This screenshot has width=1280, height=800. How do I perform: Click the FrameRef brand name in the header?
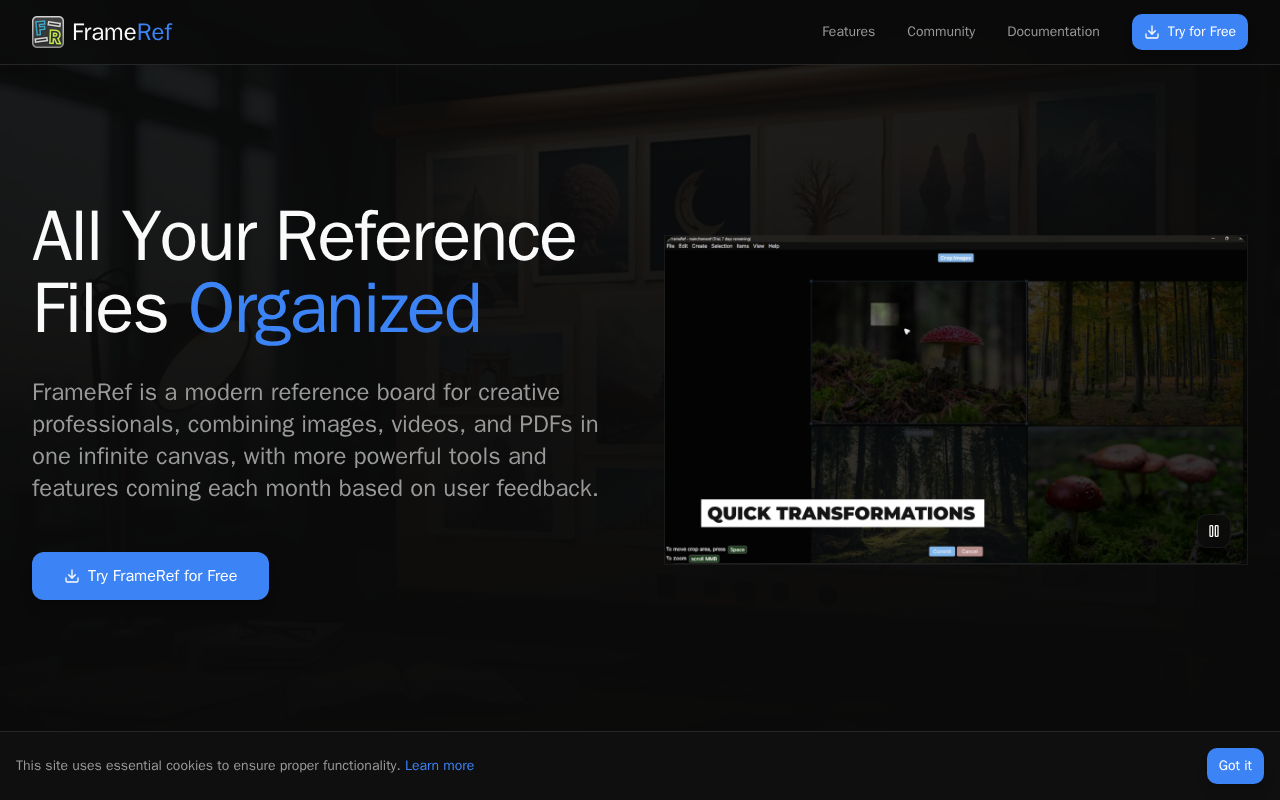(122, 32)
